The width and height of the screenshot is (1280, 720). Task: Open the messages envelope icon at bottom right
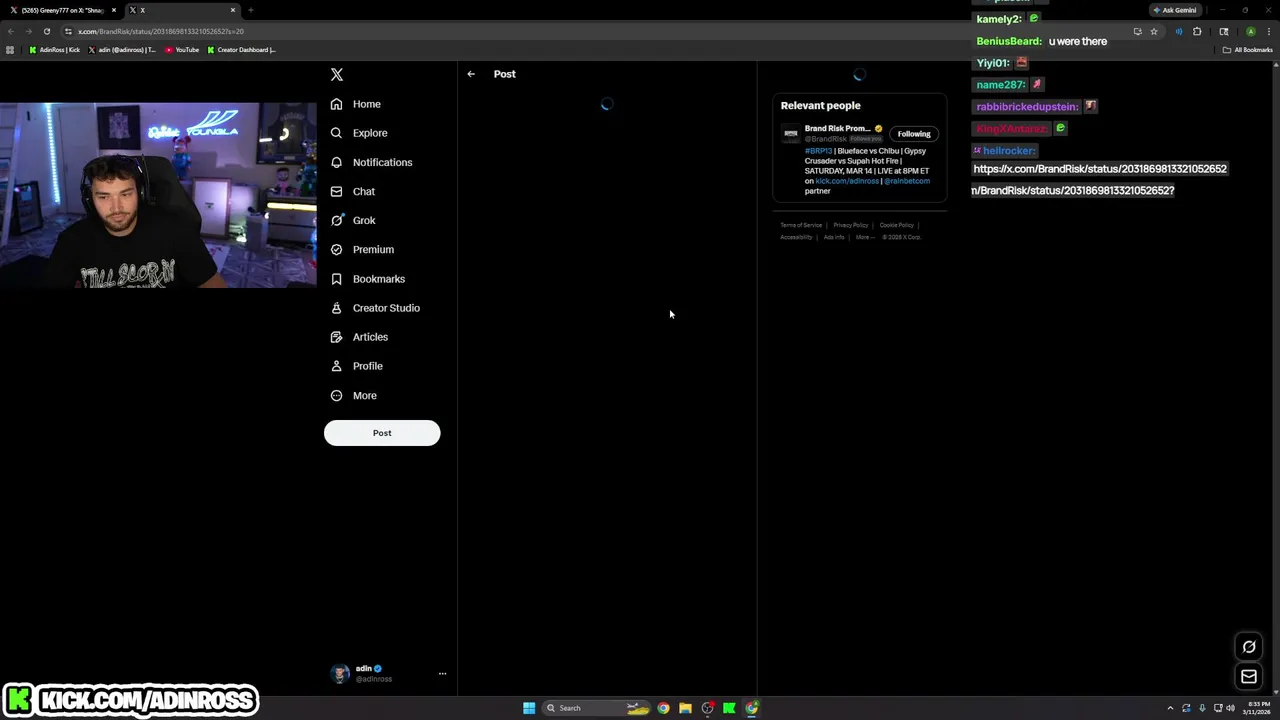(1249, 677)
